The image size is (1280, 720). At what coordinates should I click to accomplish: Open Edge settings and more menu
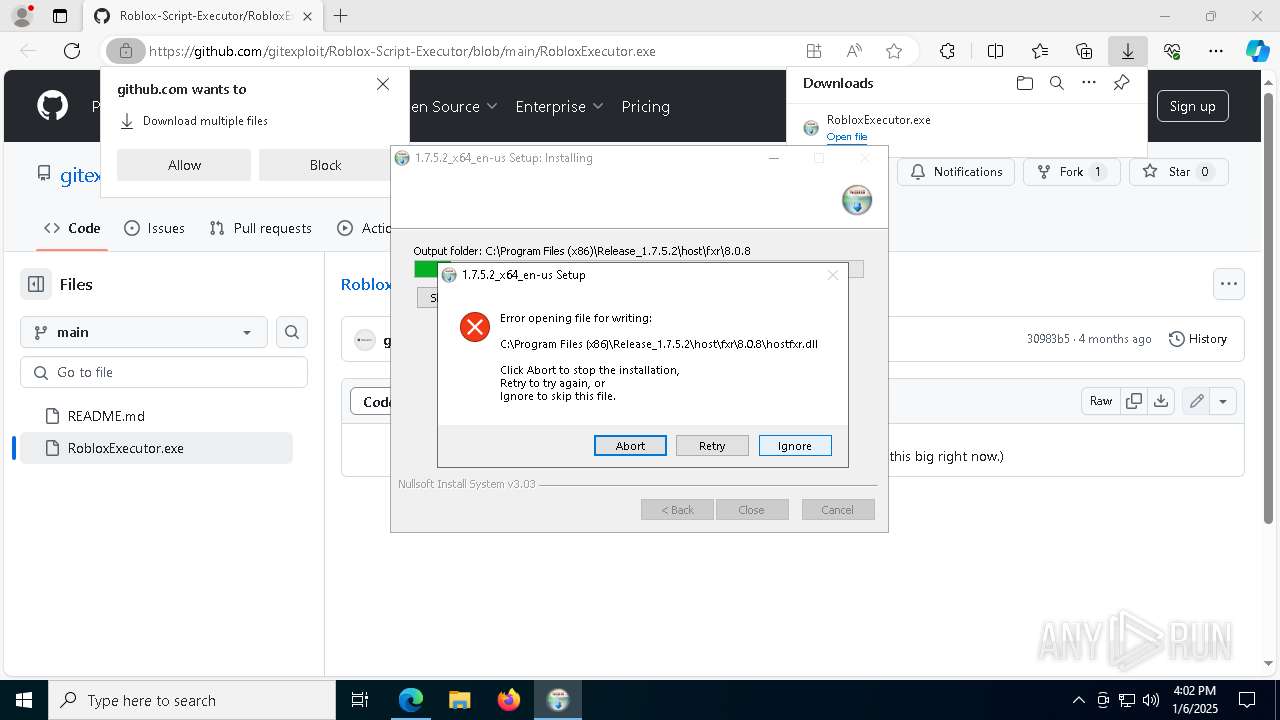pyautogui.click(x=1216, y=51)
